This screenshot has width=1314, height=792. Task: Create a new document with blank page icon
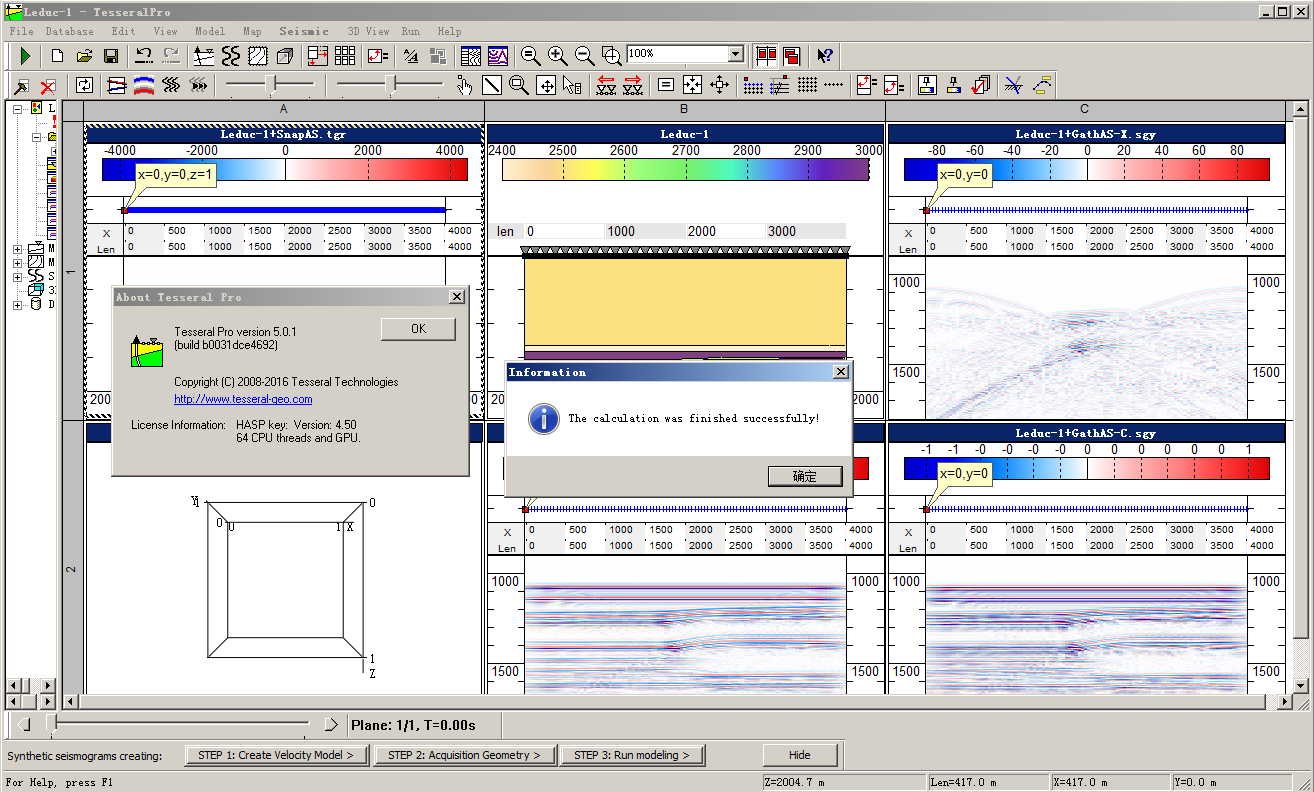(57, 56)
